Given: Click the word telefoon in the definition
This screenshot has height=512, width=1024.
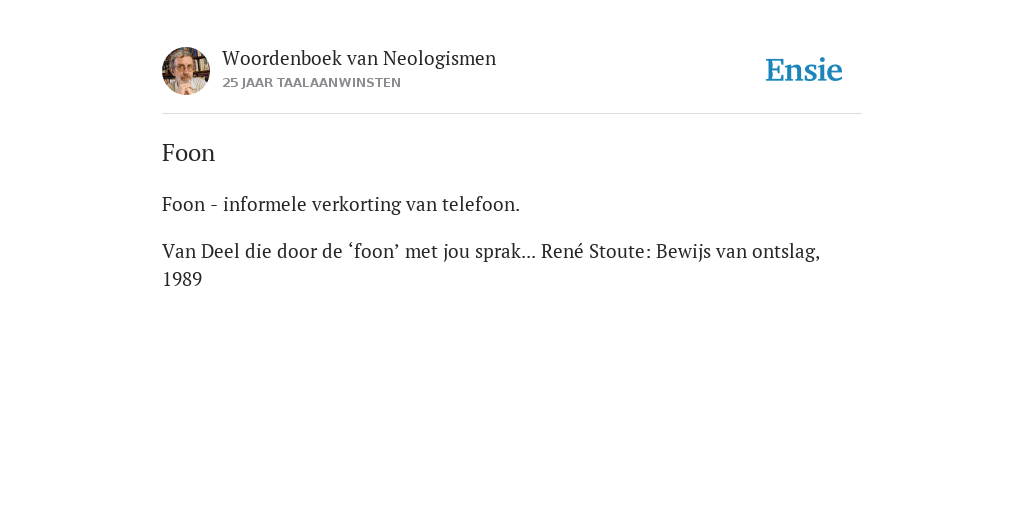Looking at the screenshot, I should pyautogui.click(x=481, y=204).
